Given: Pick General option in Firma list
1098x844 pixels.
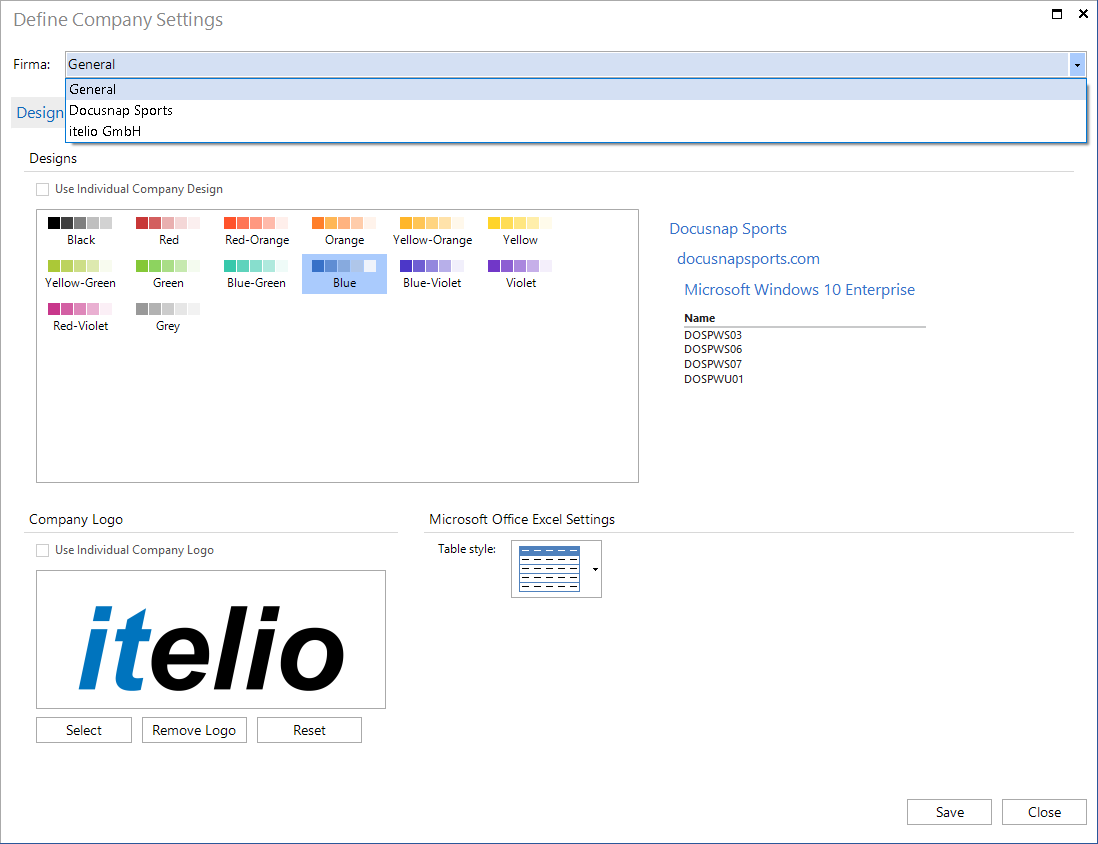Looking at the screenshot, I should [93, 89].
